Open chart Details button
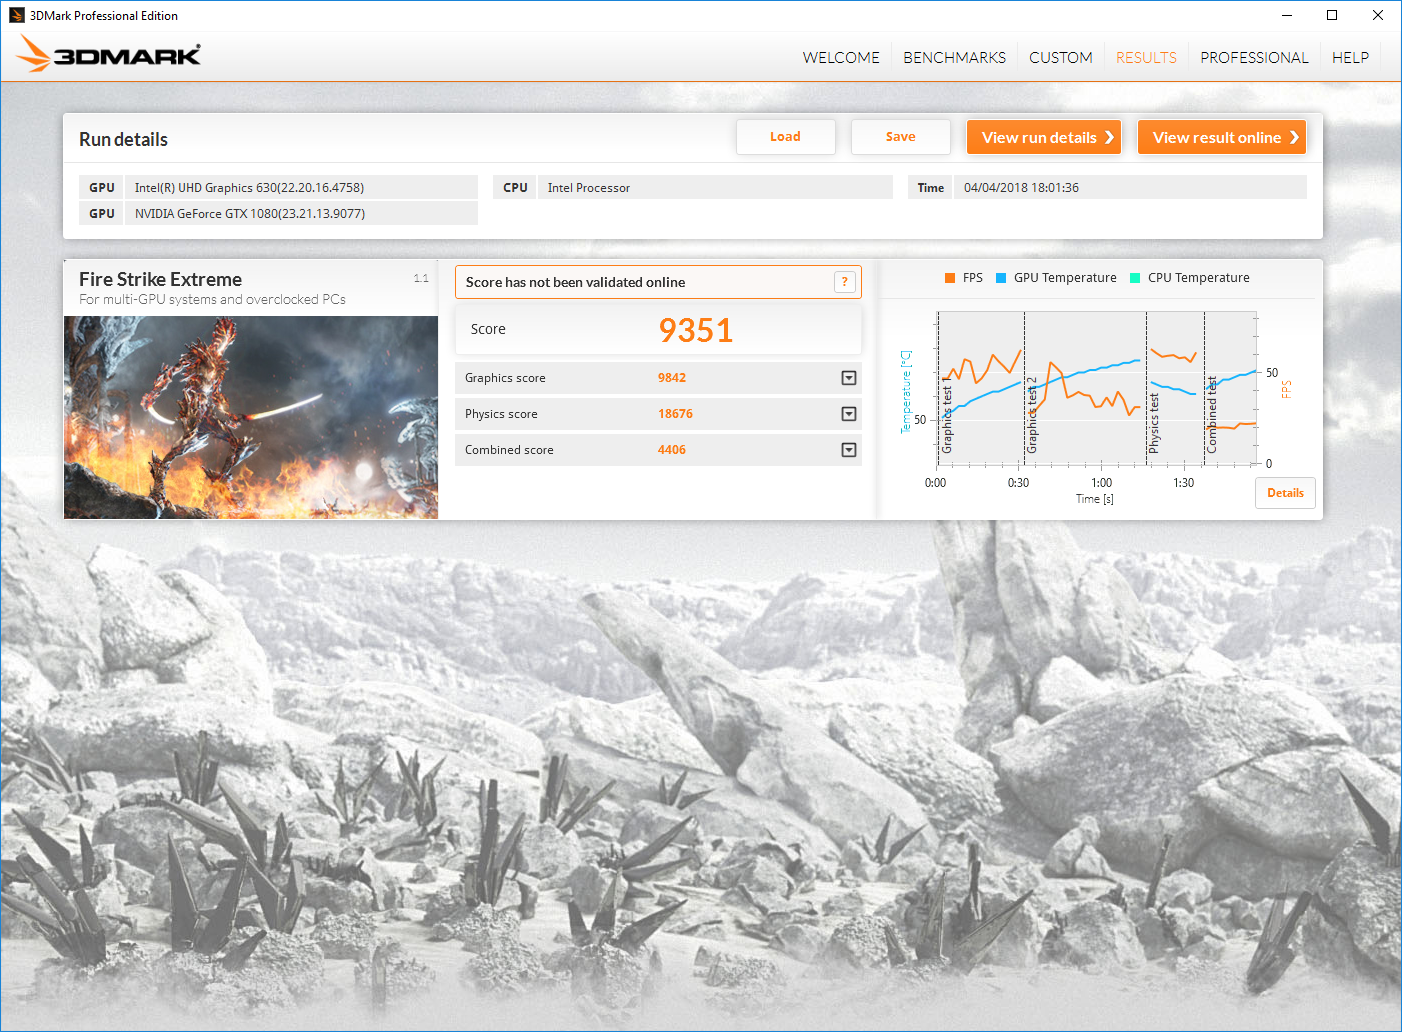The width and height of the screenshot is (1402, 1032). pyautogui.click(x=1285, y=493)
